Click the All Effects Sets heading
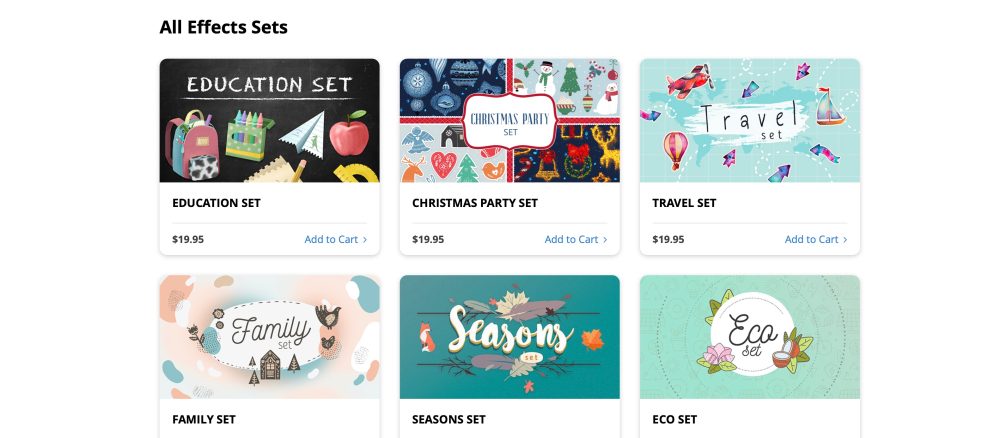This screenshot has height=438, width=1000. coord(223,27)
